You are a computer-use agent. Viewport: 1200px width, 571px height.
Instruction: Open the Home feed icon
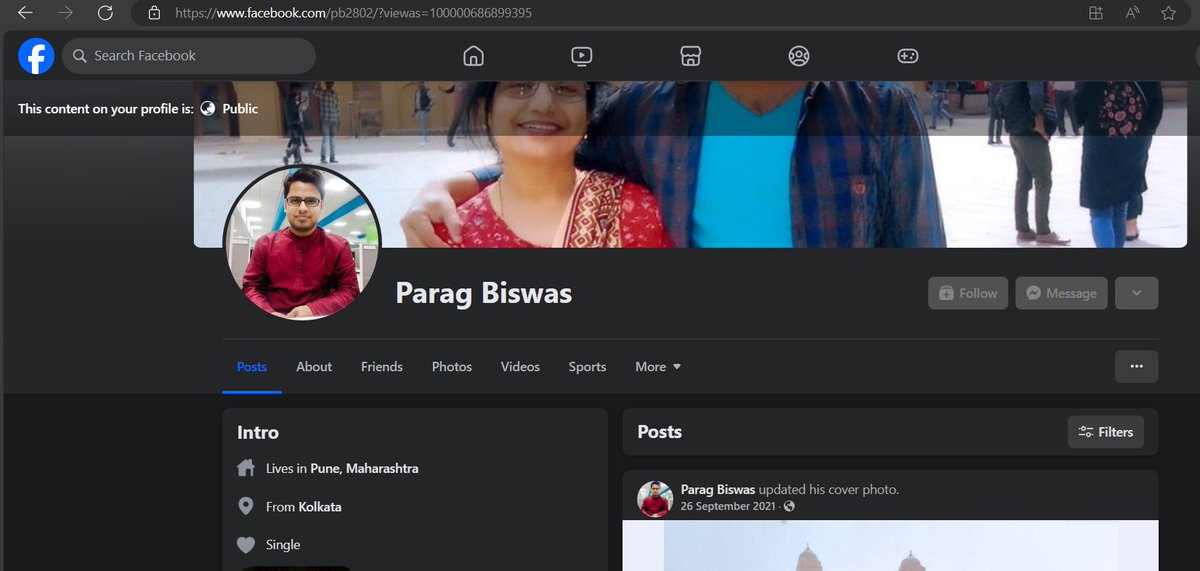click(474, 56)
